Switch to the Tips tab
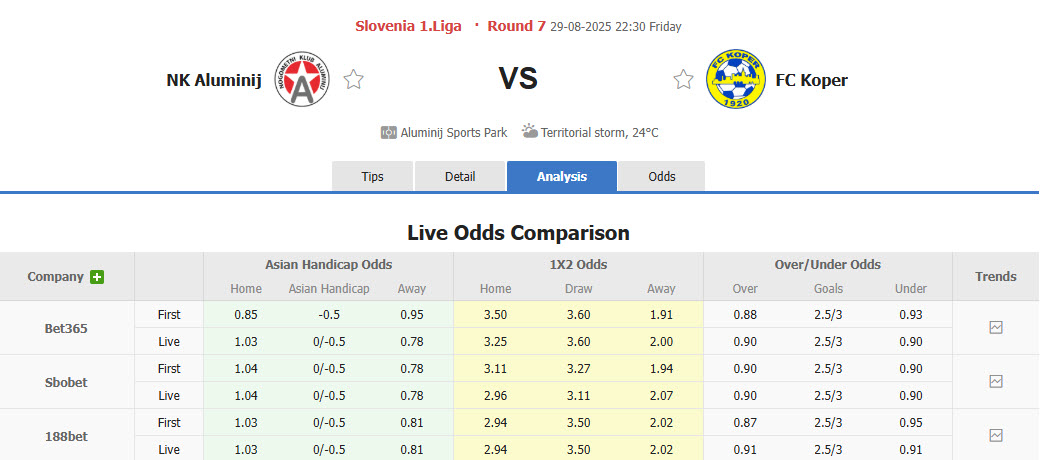 tap(372, 176)
